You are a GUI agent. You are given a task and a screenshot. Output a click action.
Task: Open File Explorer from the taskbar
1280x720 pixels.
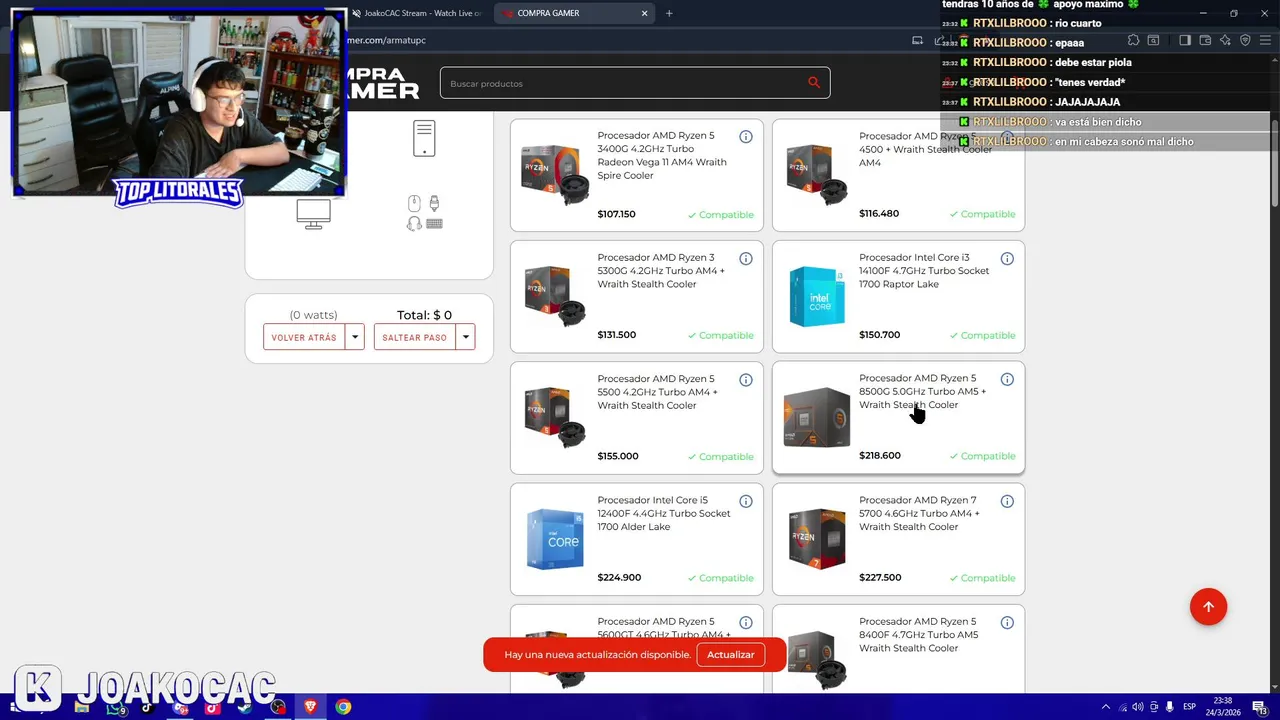tap(82, 707)
